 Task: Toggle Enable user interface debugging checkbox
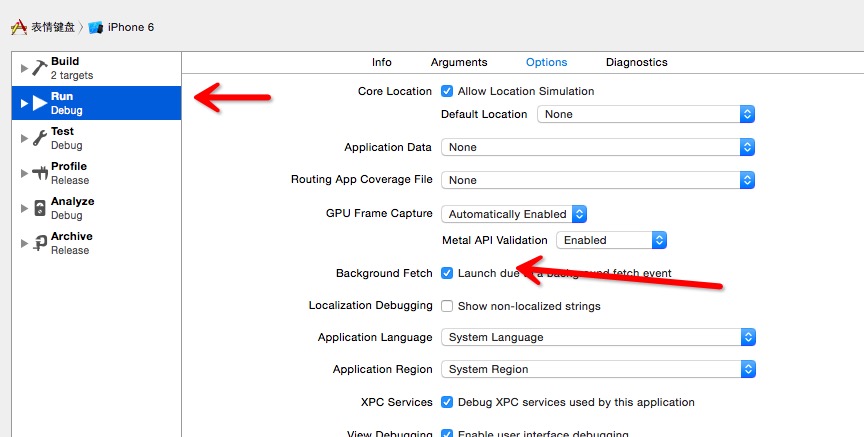coord(447,434)
